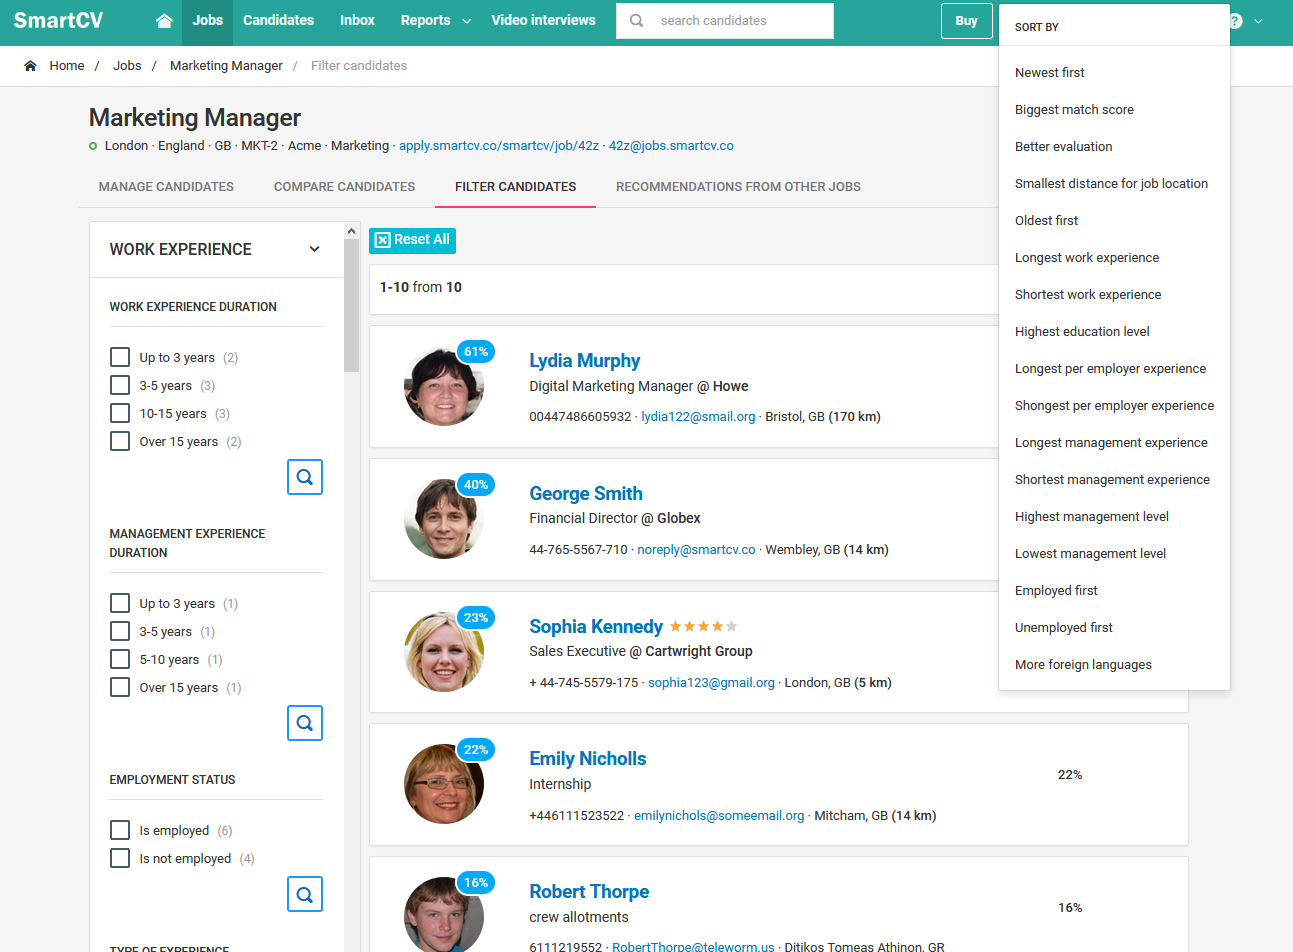
Task: Select management experience 'Over 15 years' (1)
Action: pyautogui.click(x=120, y=687)
